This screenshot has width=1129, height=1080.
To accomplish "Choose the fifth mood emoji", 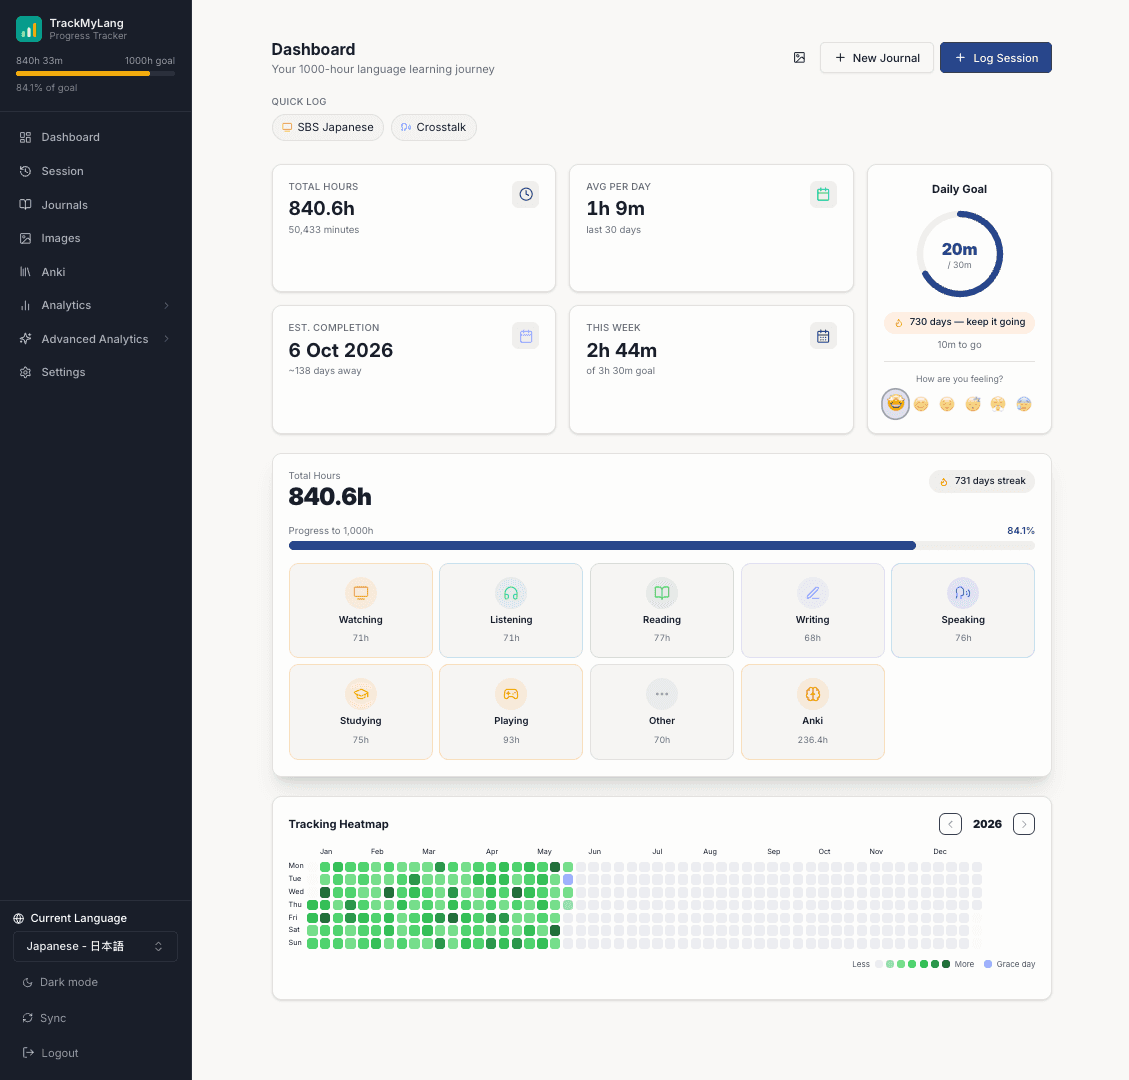I will (998, 404).
